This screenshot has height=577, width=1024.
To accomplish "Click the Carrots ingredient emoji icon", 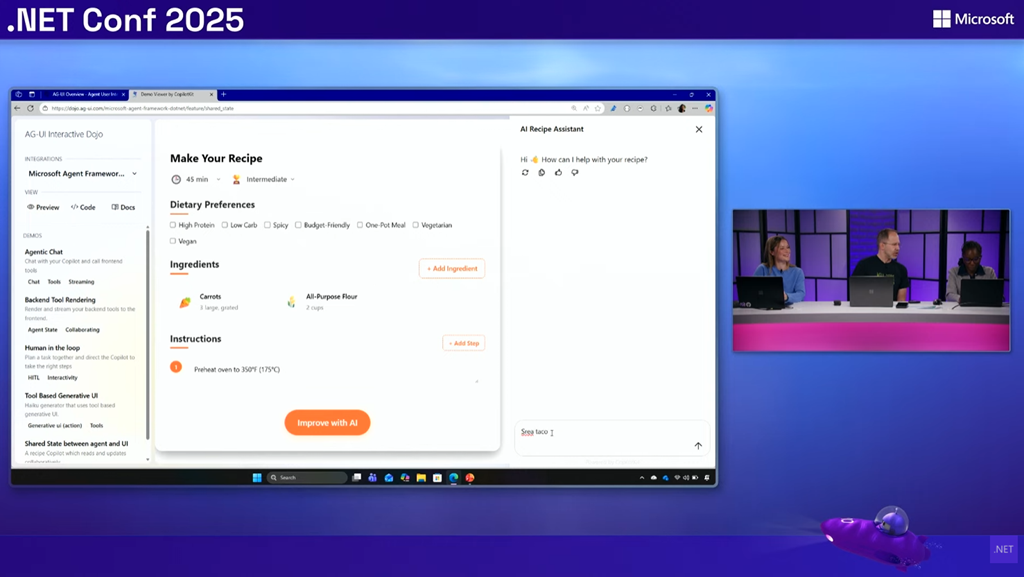I will (185, 302).
